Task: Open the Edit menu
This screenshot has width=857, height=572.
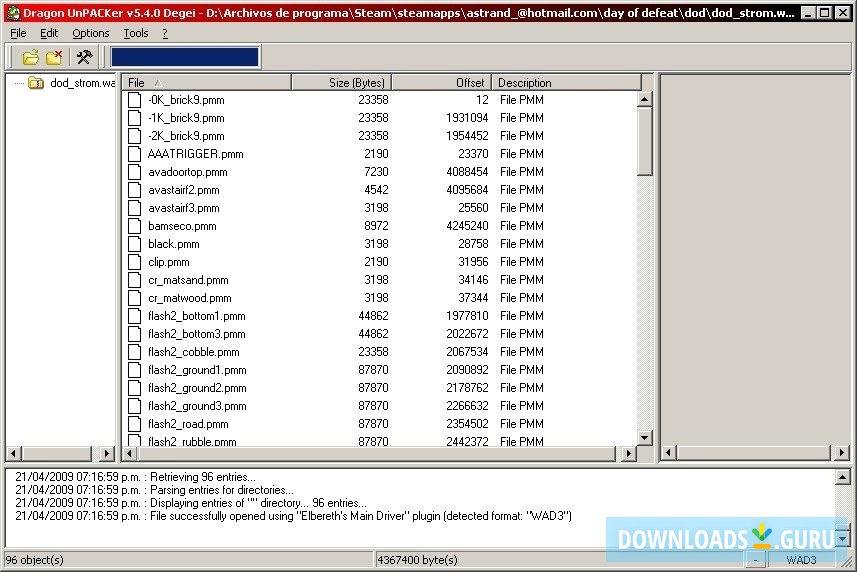Action: point(49,33)
